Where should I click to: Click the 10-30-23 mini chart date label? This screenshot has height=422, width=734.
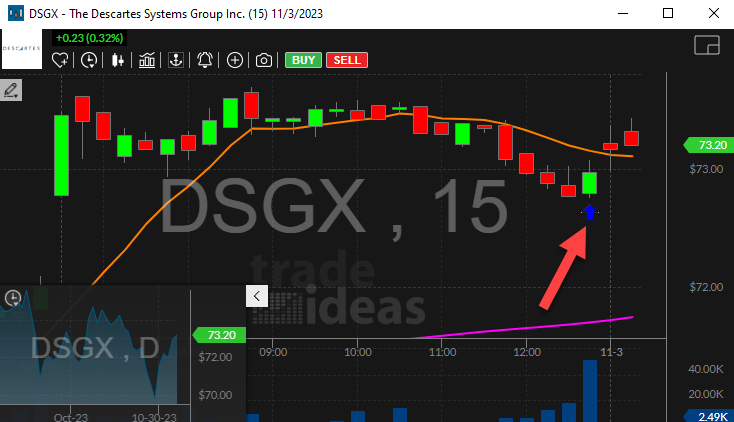[x=154, y=417]
